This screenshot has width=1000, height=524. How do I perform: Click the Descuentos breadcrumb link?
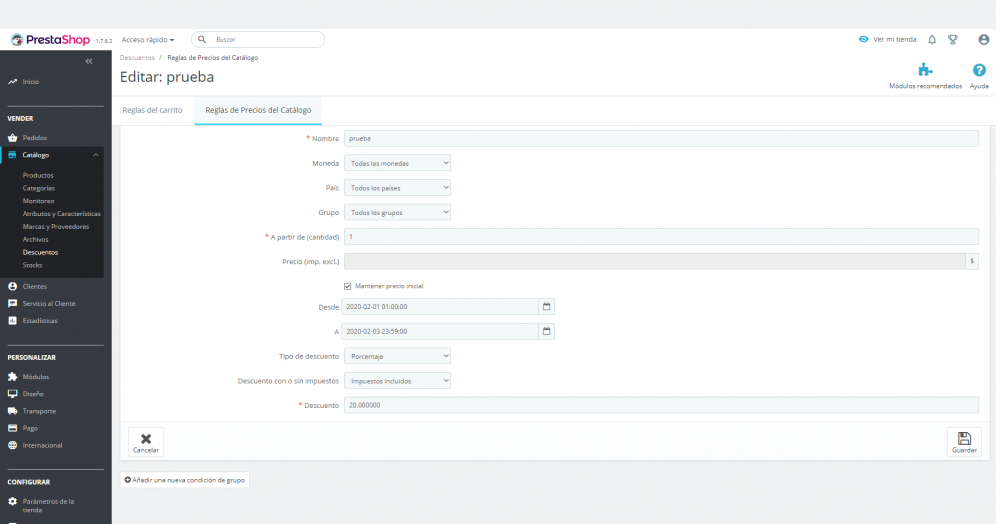[137, 57]
